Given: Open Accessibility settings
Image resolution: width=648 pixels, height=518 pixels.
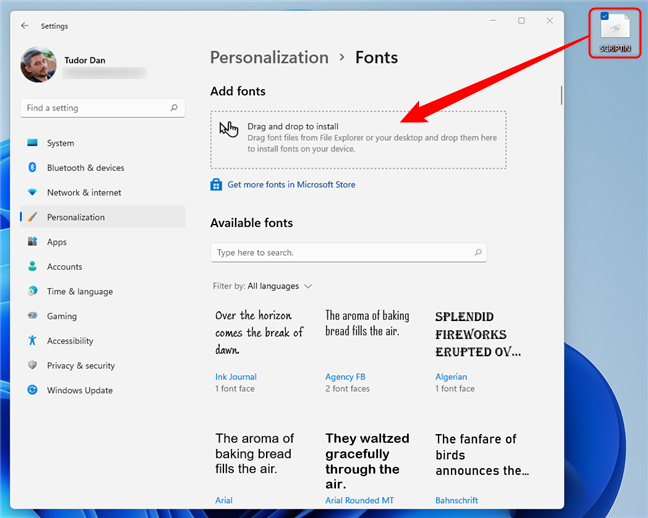Looking at the screenshot, I should coord(102,340).
